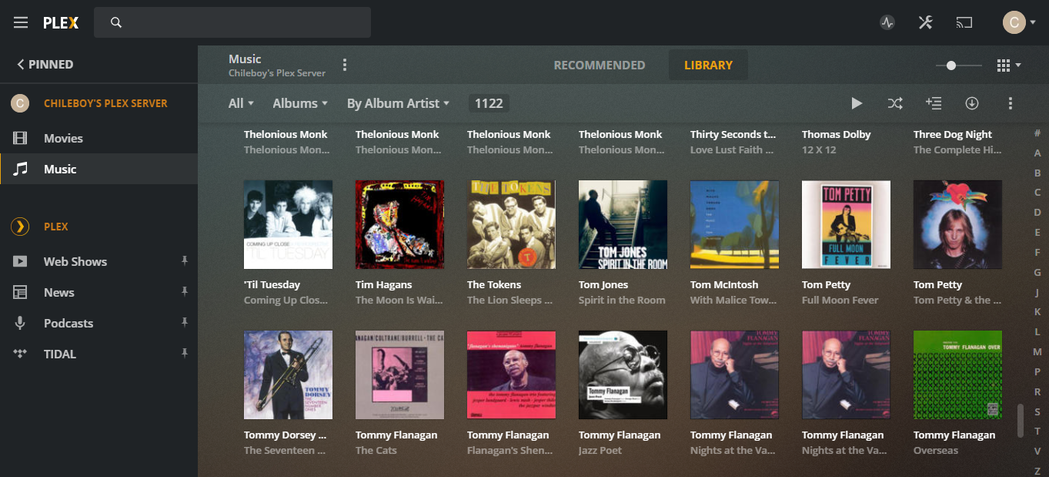Open the grid view mode selector
This screenshot has height=477, width=1049.
click(x=1009, y=65)
